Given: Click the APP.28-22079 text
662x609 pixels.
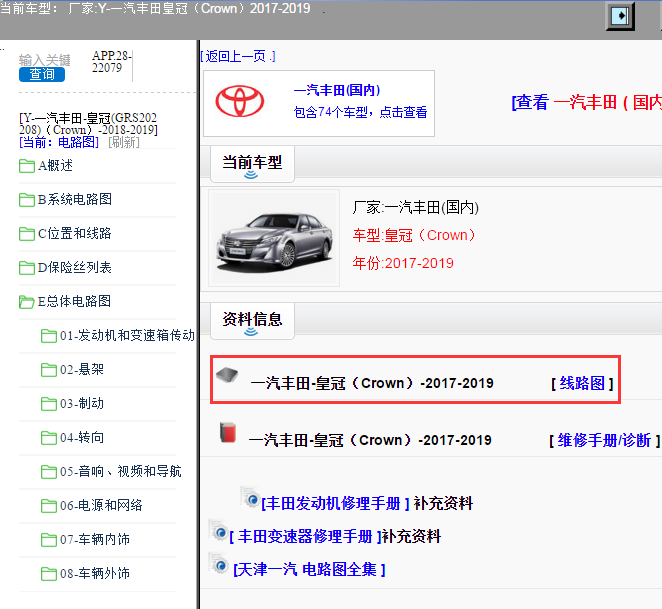Looking at the screenshot, I should click(x=112, y=62).
